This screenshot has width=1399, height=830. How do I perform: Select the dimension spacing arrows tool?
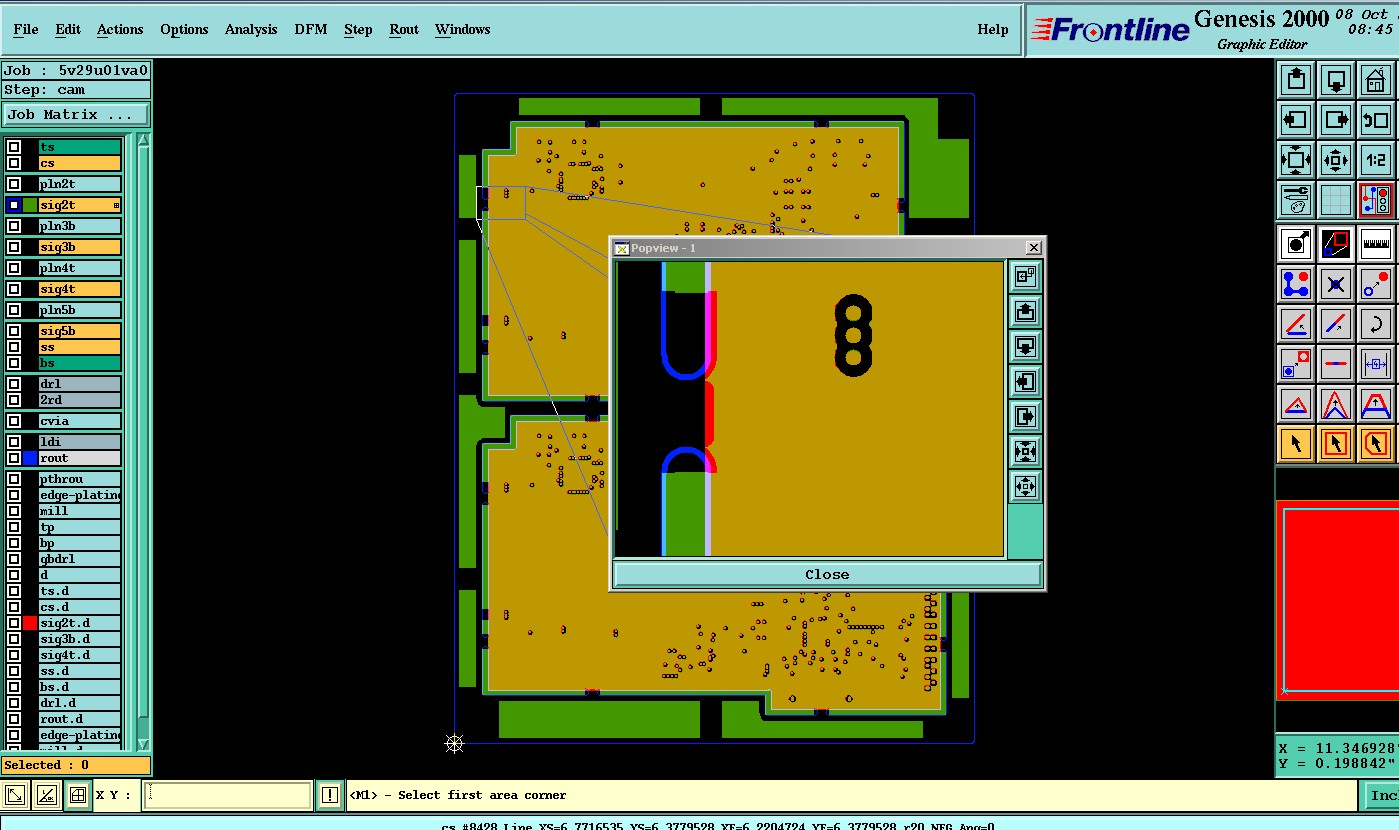point(1376,364)
